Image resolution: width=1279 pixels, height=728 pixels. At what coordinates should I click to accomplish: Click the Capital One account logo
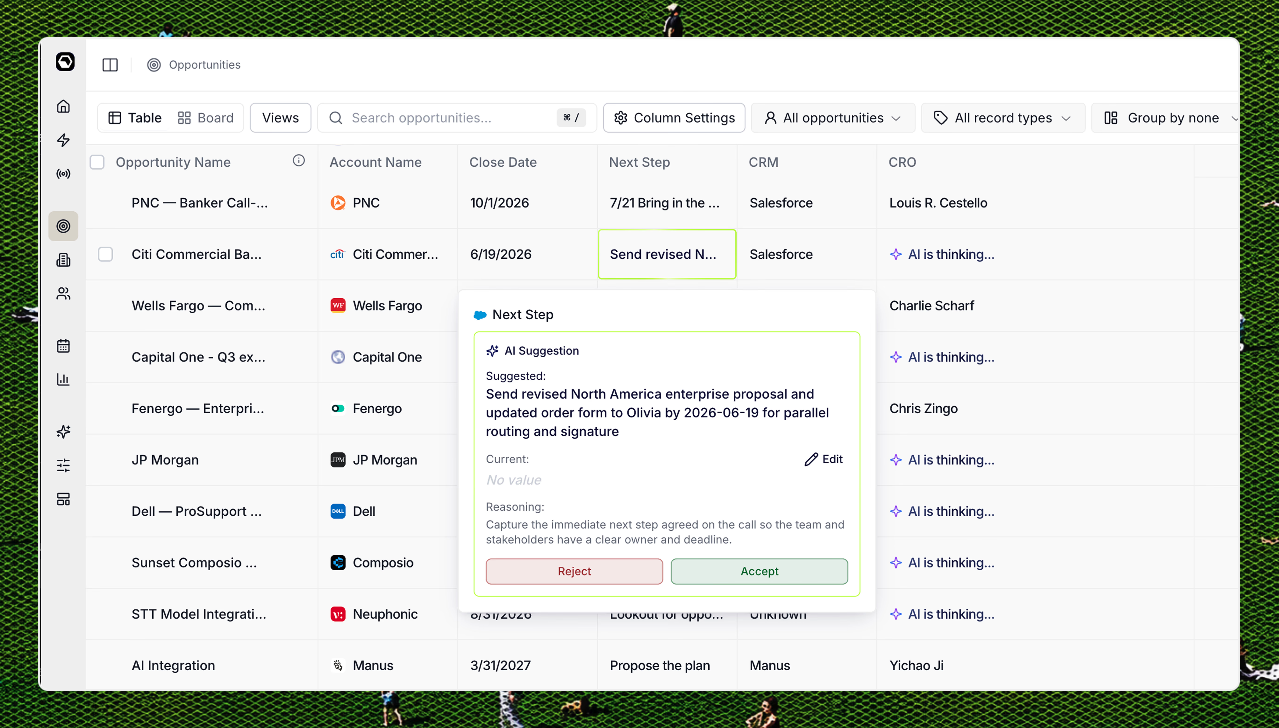click(338, 357)
